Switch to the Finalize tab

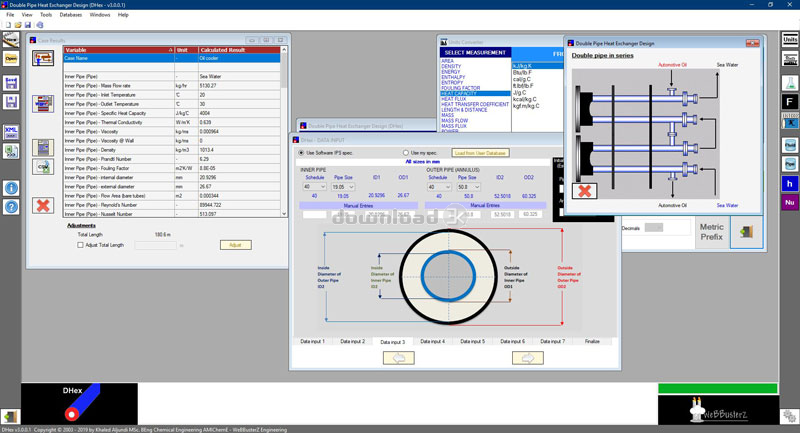(x=592, y=341)
